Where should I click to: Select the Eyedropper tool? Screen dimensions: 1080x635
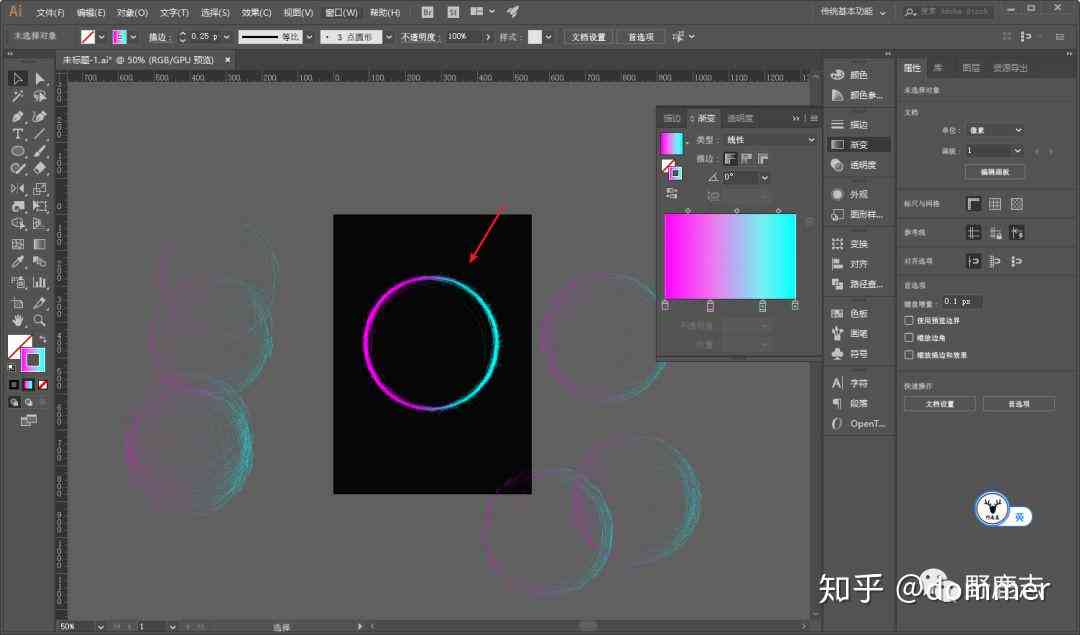click(18, 262)
